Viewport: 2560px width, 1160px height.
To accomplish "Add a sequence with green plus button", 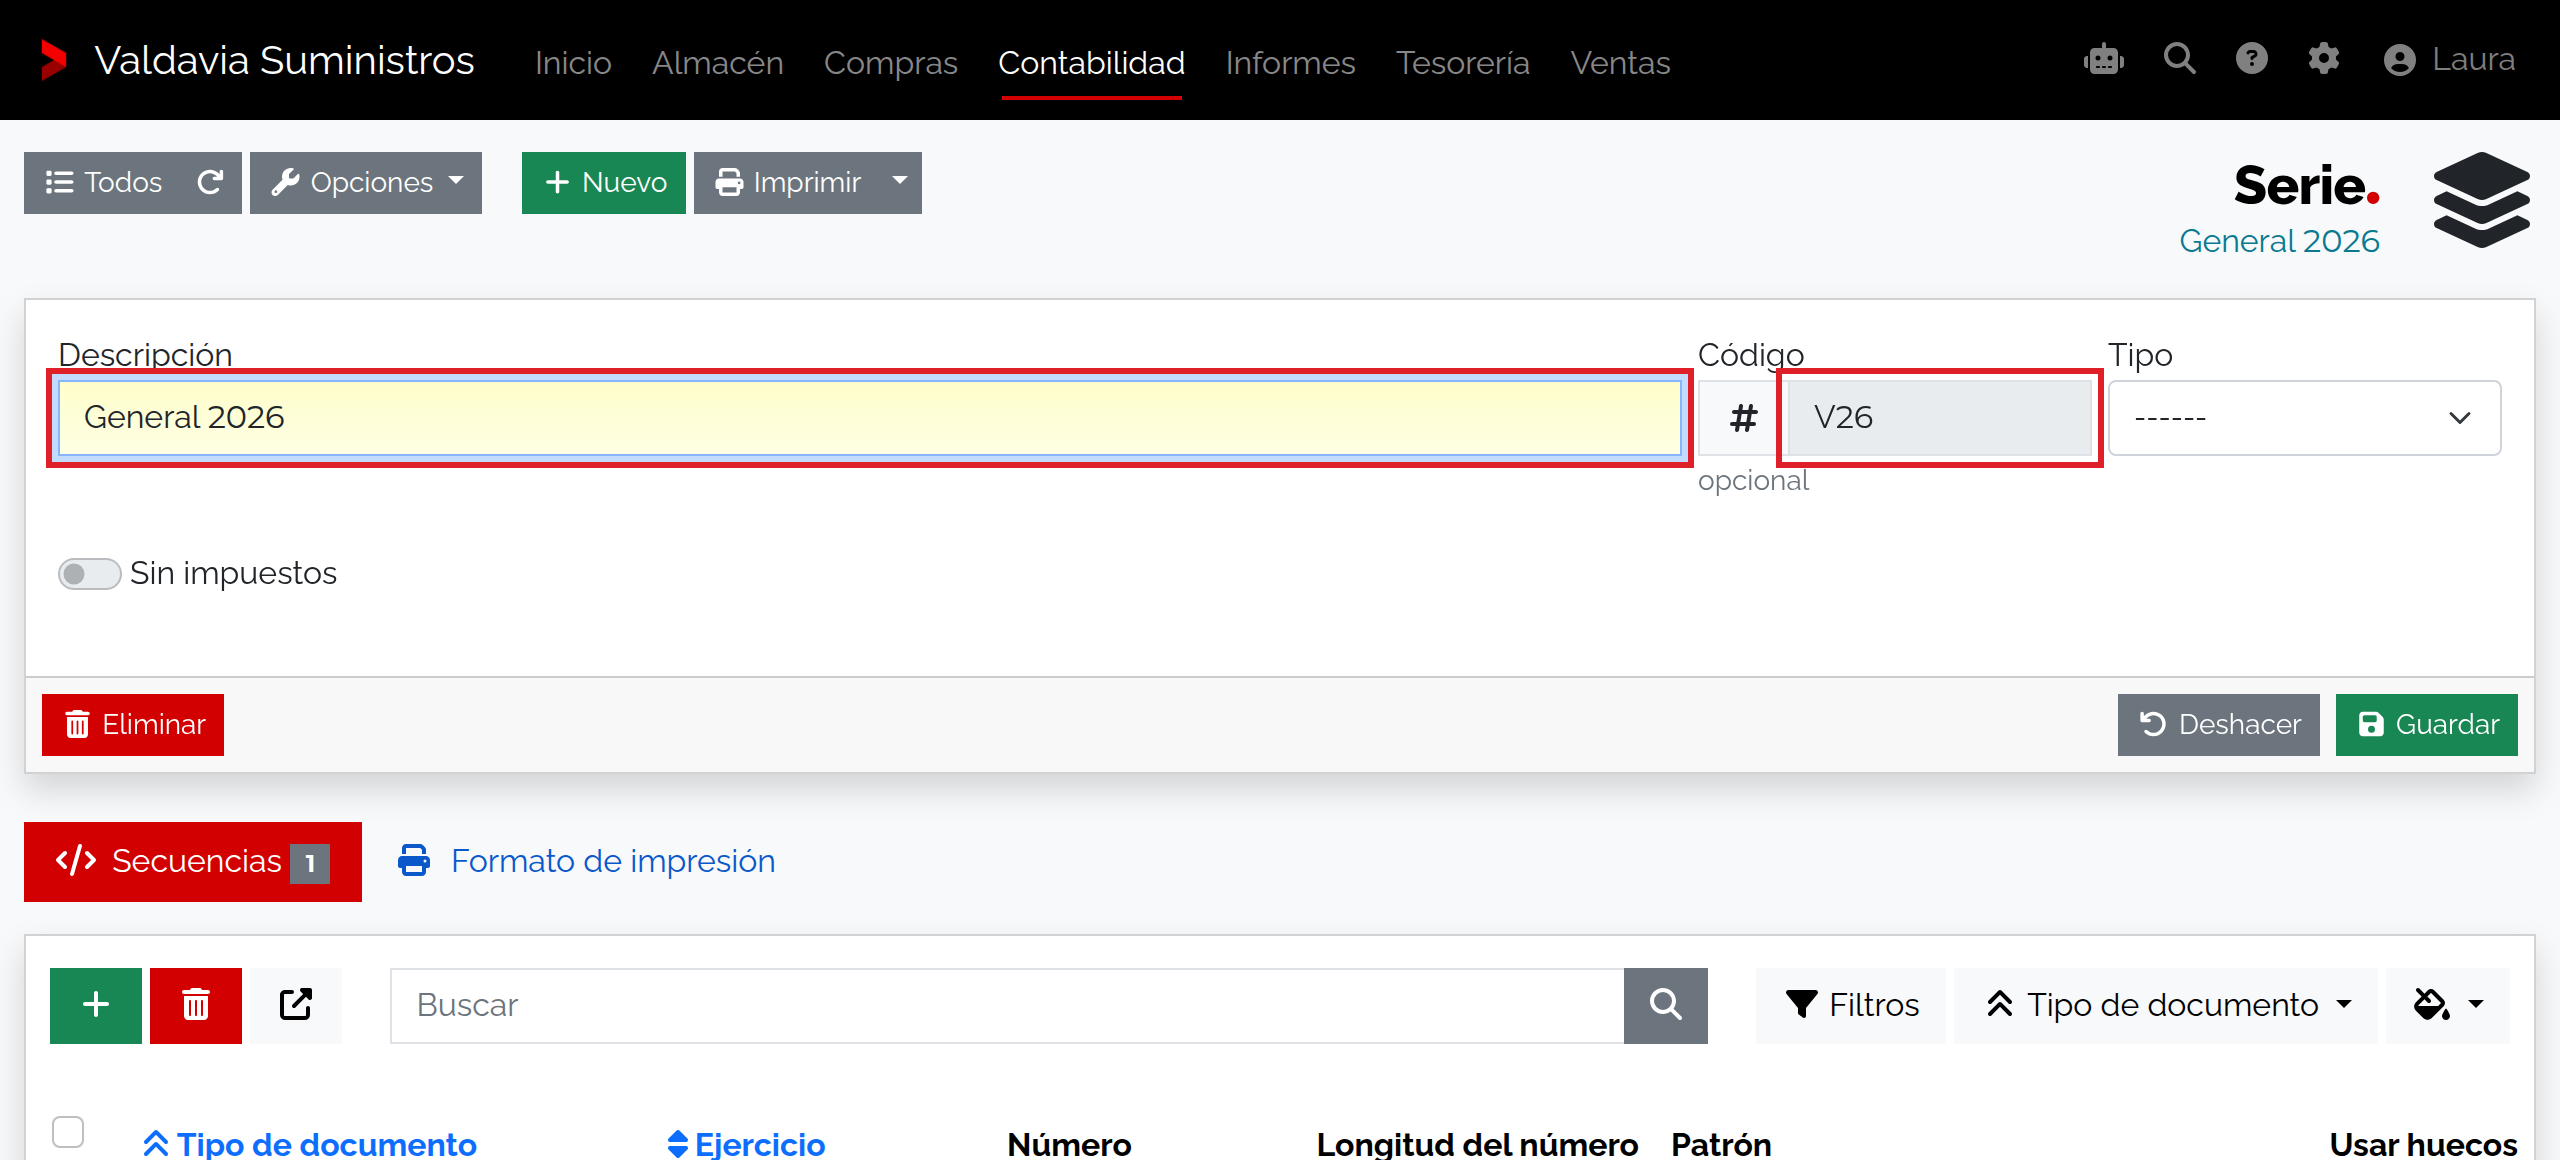I will click(x=96, y=1005).
